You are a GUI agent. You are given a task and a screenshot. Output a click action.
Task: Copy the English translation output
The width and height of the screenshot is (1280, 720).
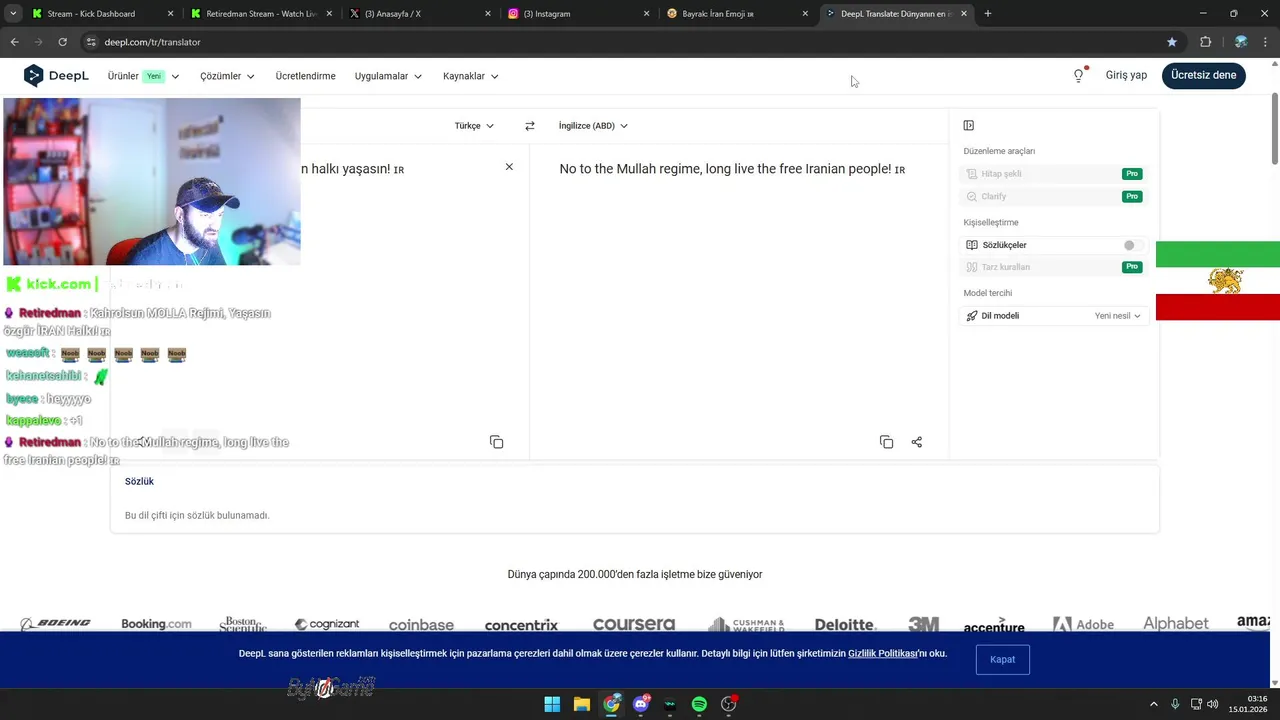(886, 442)
